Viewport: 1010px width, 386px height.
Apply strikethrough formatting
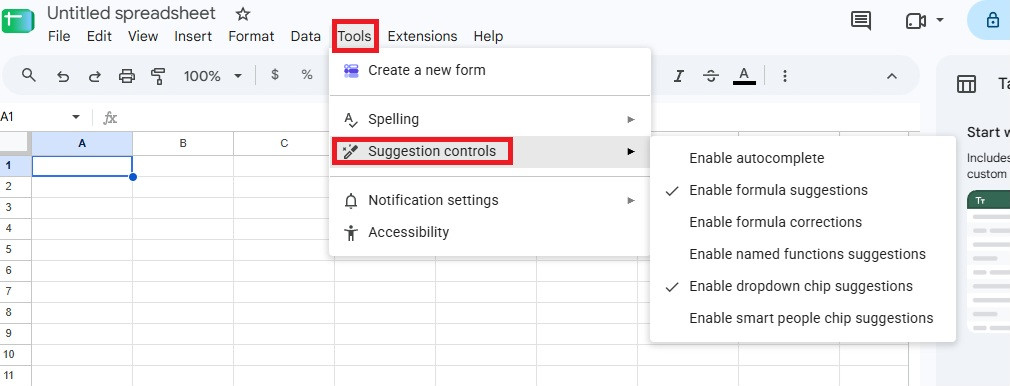tap(711, 77)
